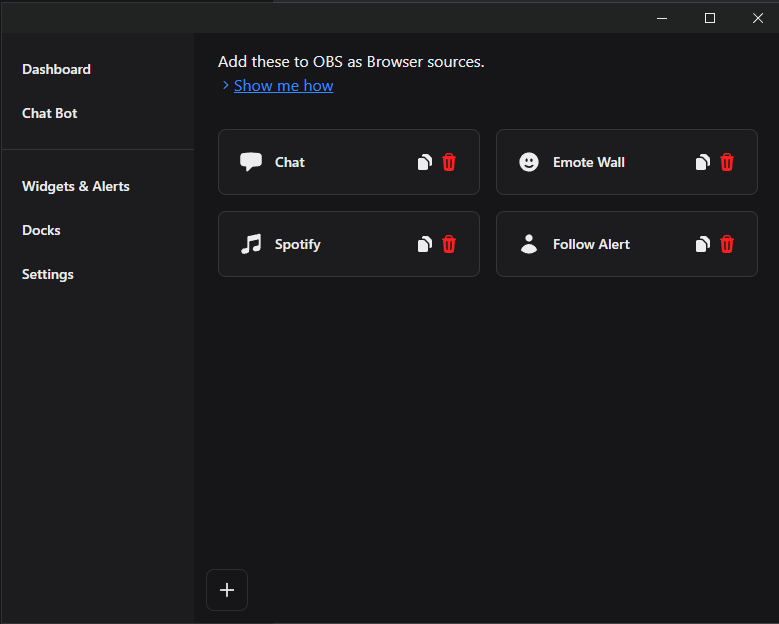Delete the Emote Wall widget

(727, 162)
